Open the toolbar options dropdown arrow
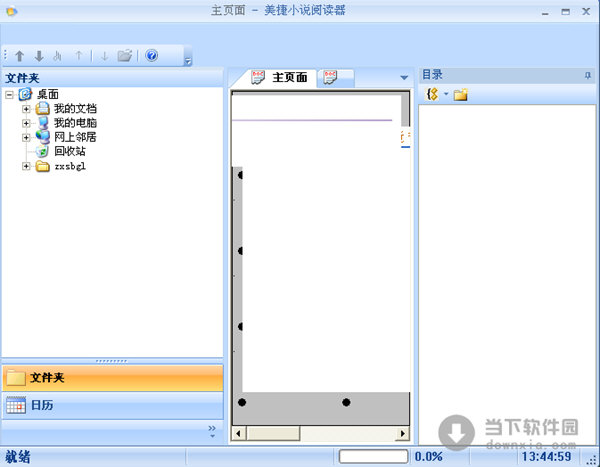Image resolution: width=600 pixels, height=467 pixels. (x=188, y=61)
